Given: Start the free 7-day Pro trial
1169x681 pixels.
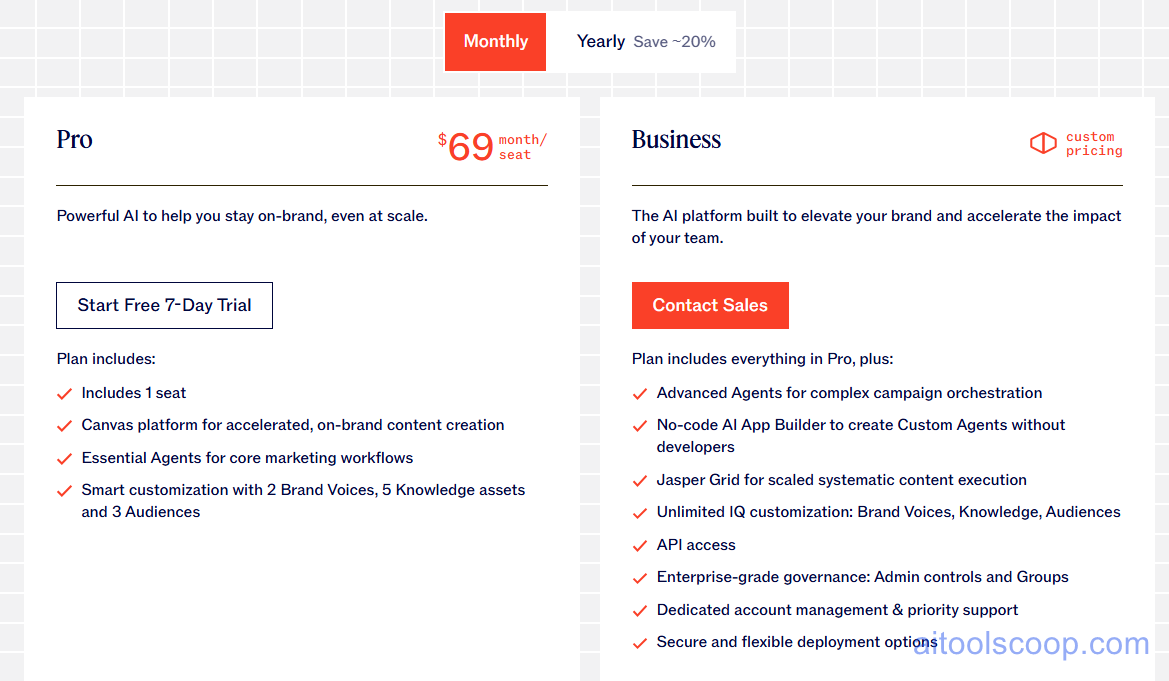Looking at the screenshot, I should (x=164, y=305).
